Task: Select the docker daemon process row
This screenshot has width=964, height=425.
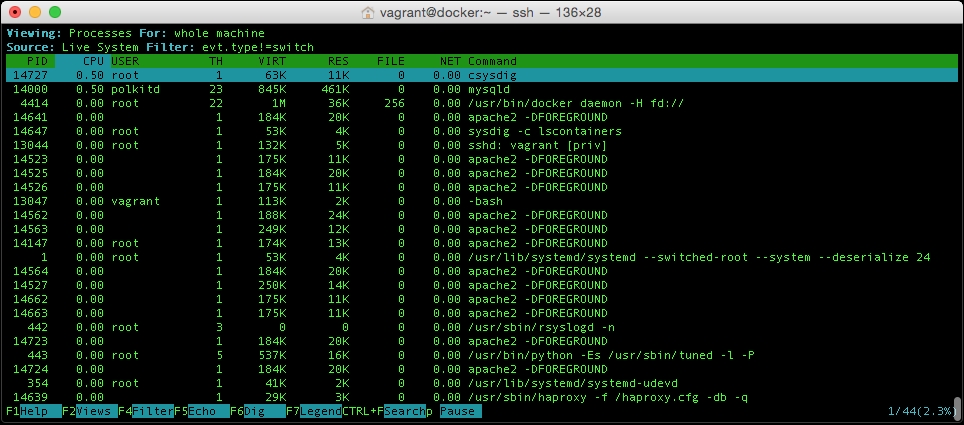Action: pos(482,103)
